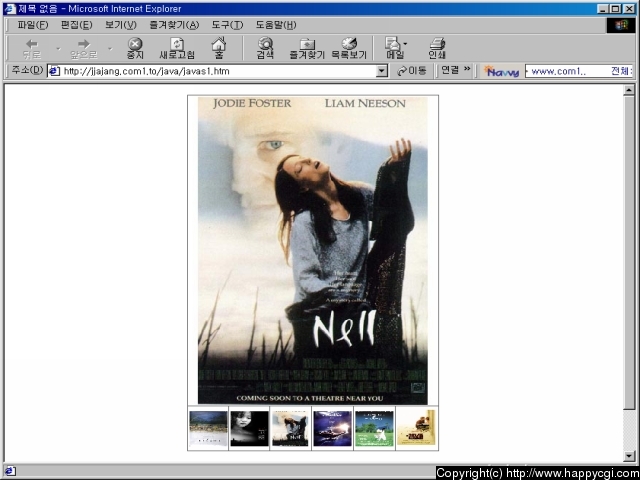Click the vertical scrollbar down arrow
The image size is (640, 480).
629,456
